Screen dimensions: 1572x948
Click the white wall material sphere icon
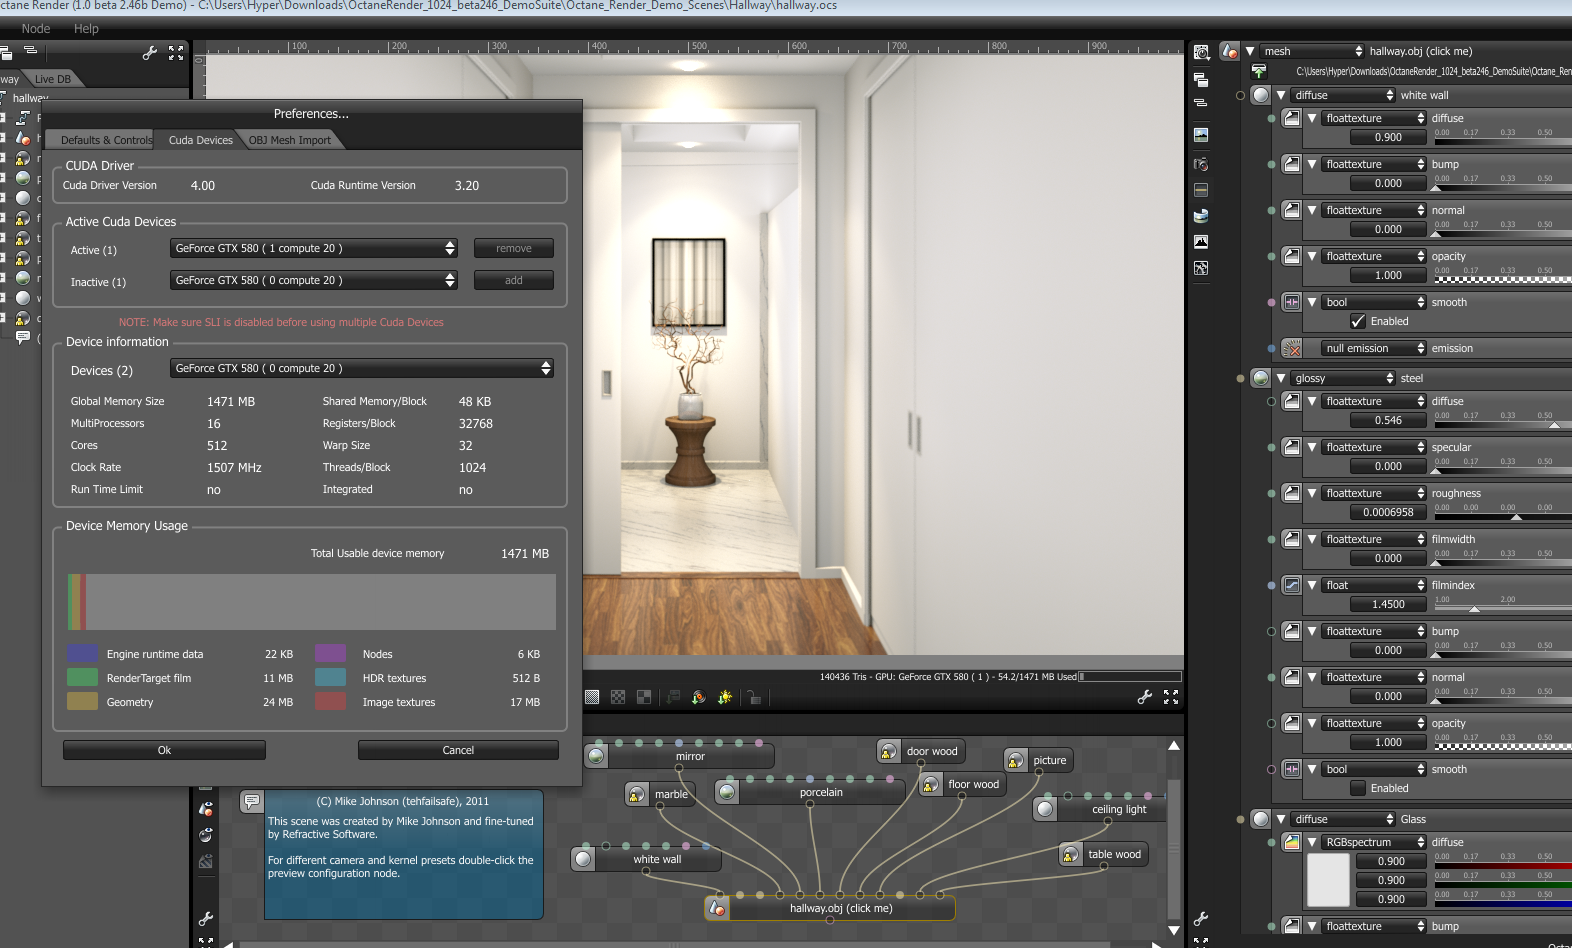click(1261, 95)
